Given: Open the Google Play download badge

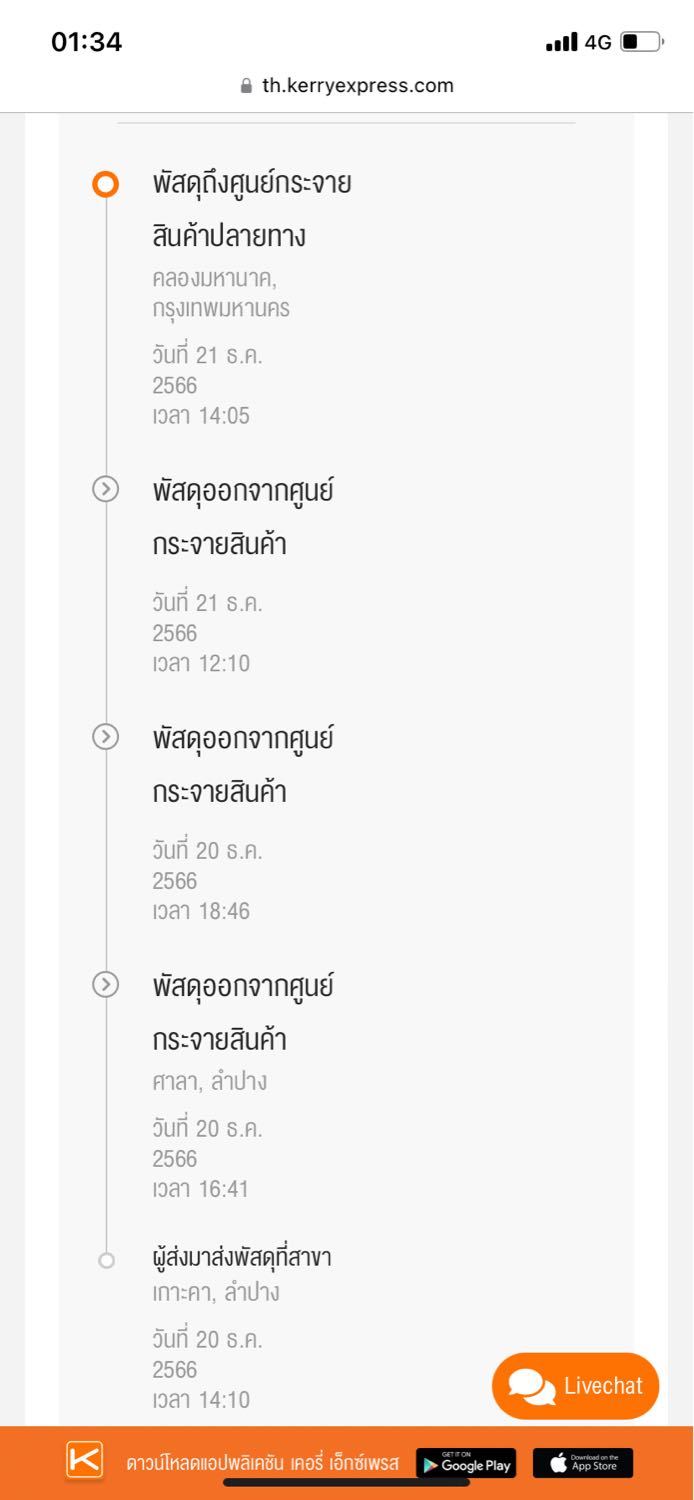Looking at the screenshot, I should pyautogui.click(x=466, y=1463).
